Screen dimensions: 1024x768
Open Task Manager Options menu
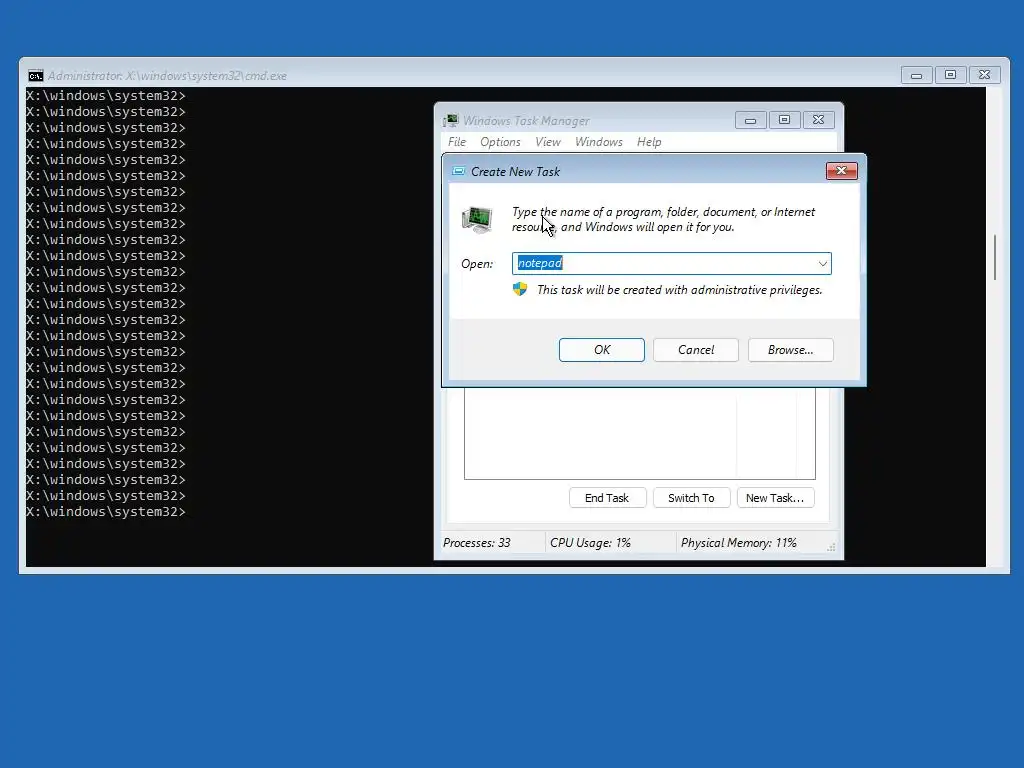(x=500, y=142)
